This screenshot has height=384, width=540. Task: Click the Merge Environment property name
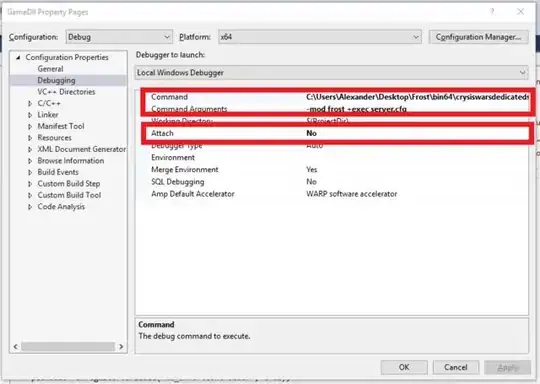point(185,169)
